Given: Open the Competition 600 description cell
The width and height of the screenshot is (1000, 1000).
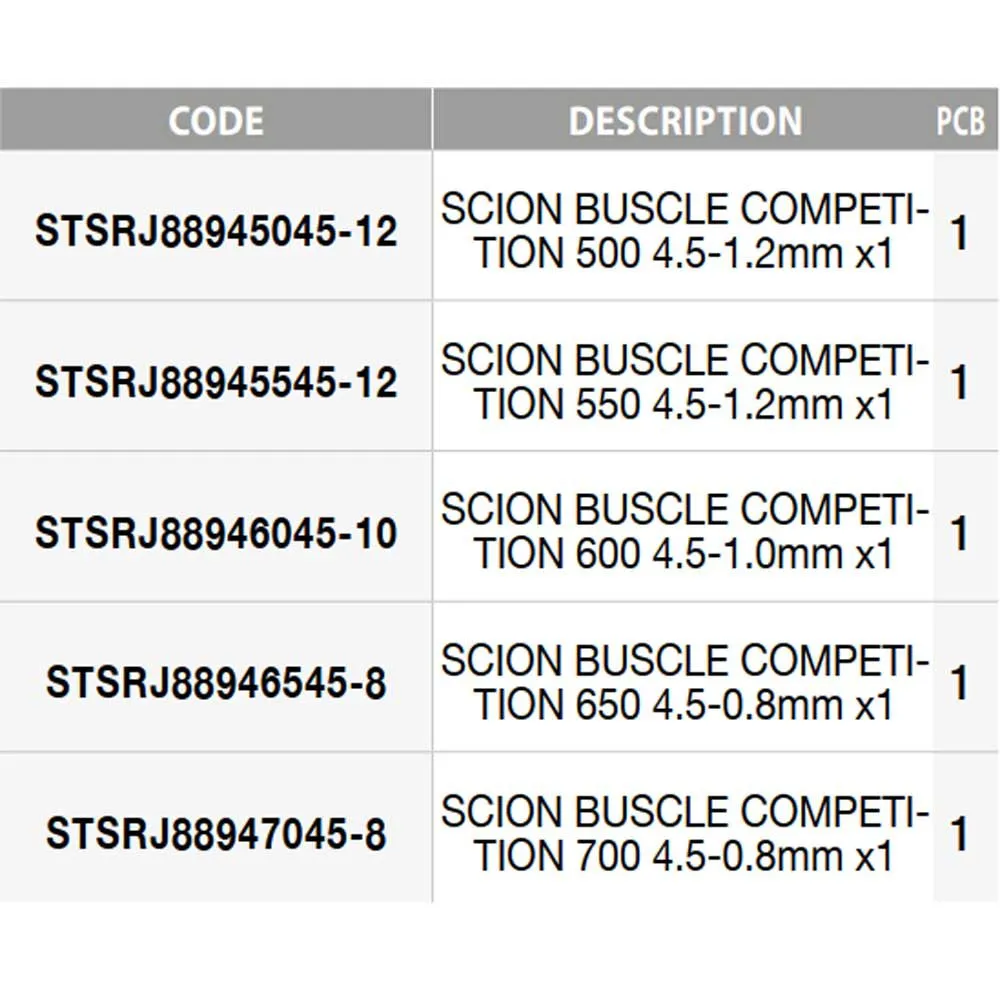Looking at the screenshot, I should click(685, 533).
